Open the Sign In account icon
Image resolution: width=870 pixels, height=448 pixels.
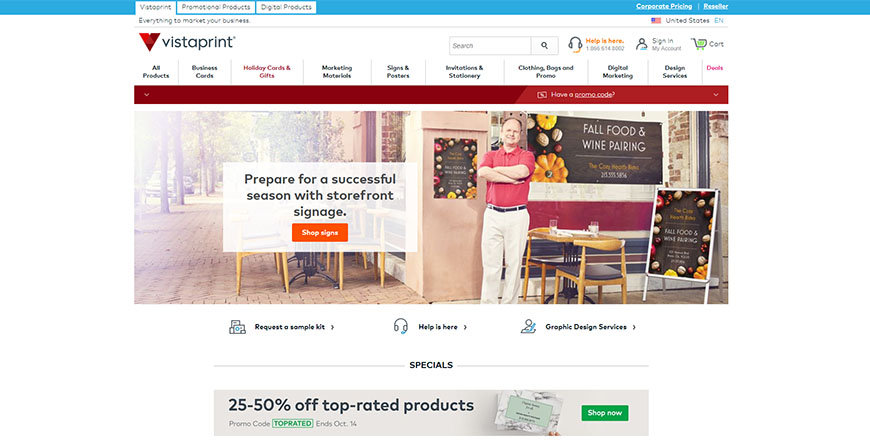pos(642,44)
